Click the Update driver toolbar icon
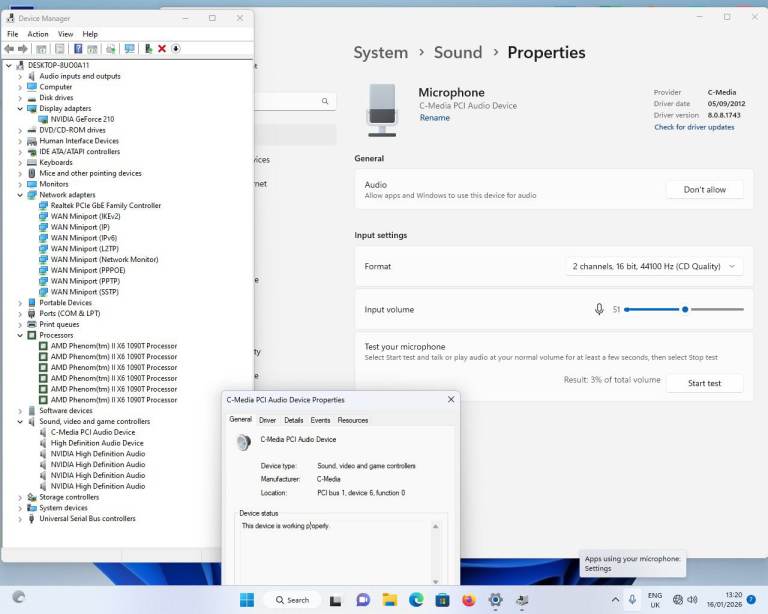This screenshot has height=614, width=768. (148, 48)
